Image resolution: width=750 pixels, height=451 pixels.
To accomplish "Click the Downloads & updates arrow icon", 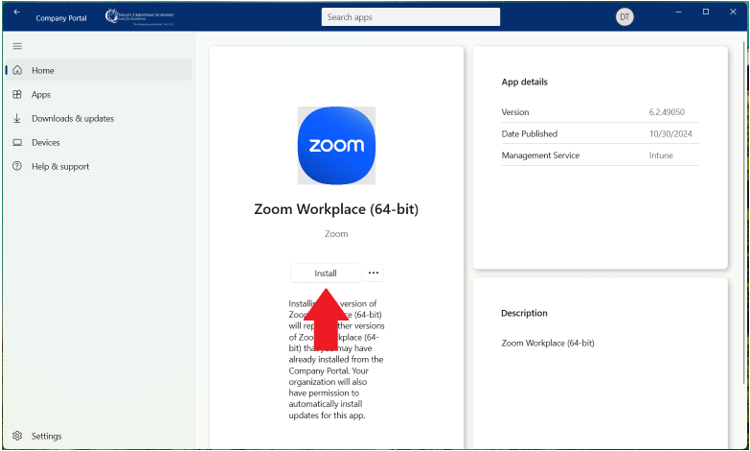I will [x=17, y=118].
